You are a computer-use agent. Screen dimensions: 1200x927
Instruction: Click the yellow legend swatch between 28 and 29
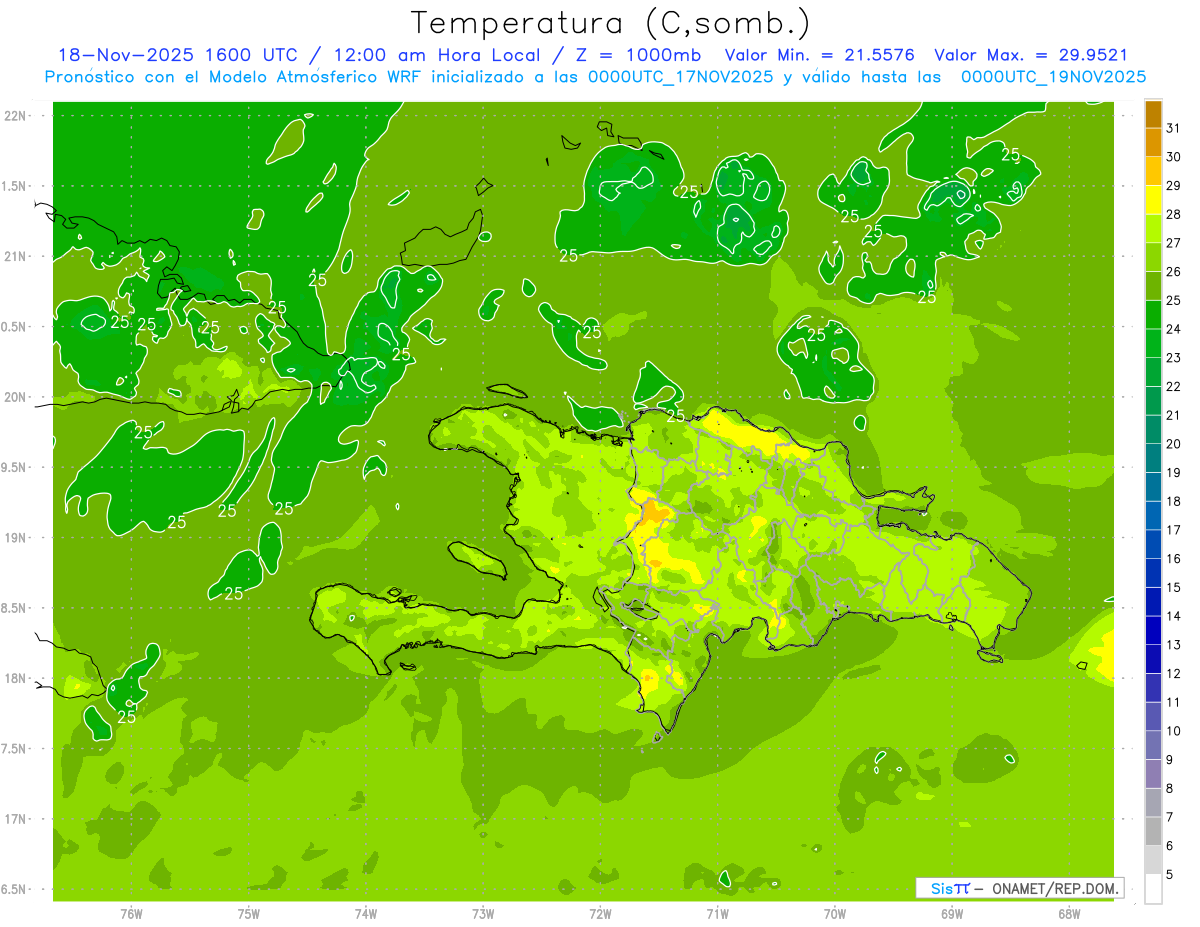click(x=1153, y=200)
